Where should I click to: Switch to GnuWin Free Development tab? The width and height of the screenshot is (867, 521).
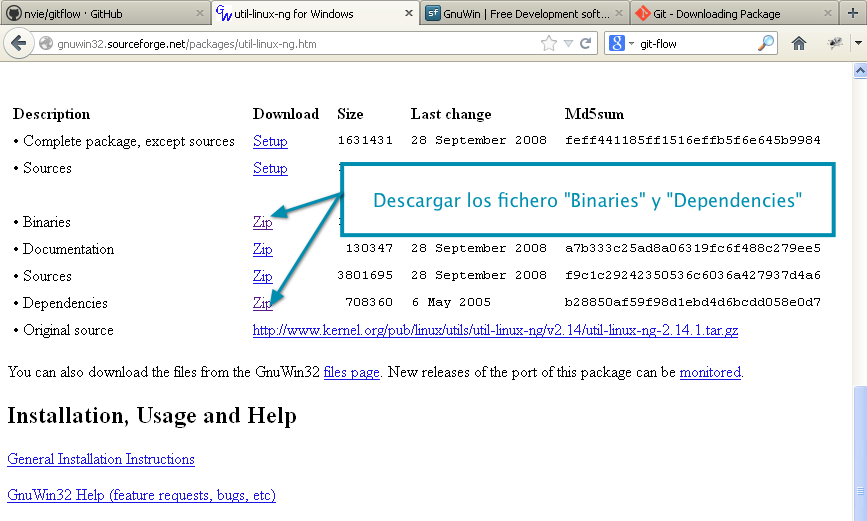(x=524, y=13)
